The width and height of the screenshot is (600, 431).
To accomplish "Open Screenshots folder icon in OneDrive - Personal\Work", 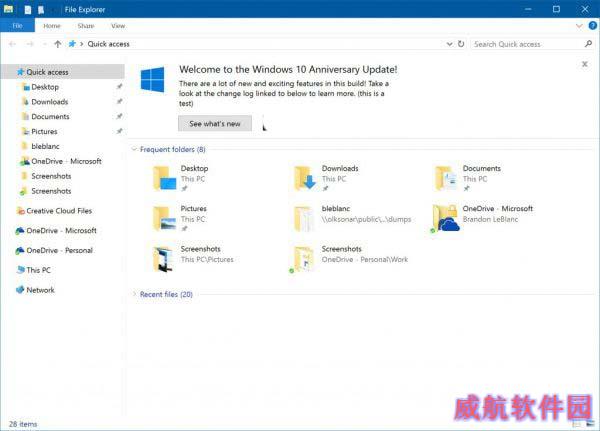I will 302,259.
